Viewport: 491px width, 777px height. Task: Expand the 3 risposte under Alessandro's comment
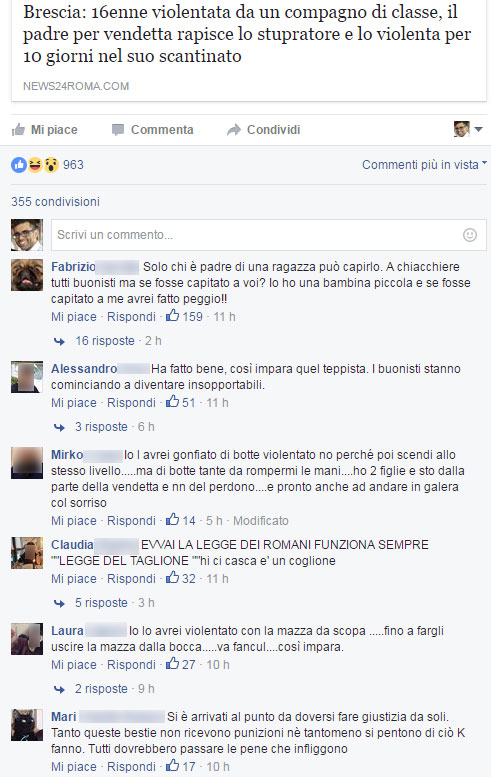tap(101, 427)
